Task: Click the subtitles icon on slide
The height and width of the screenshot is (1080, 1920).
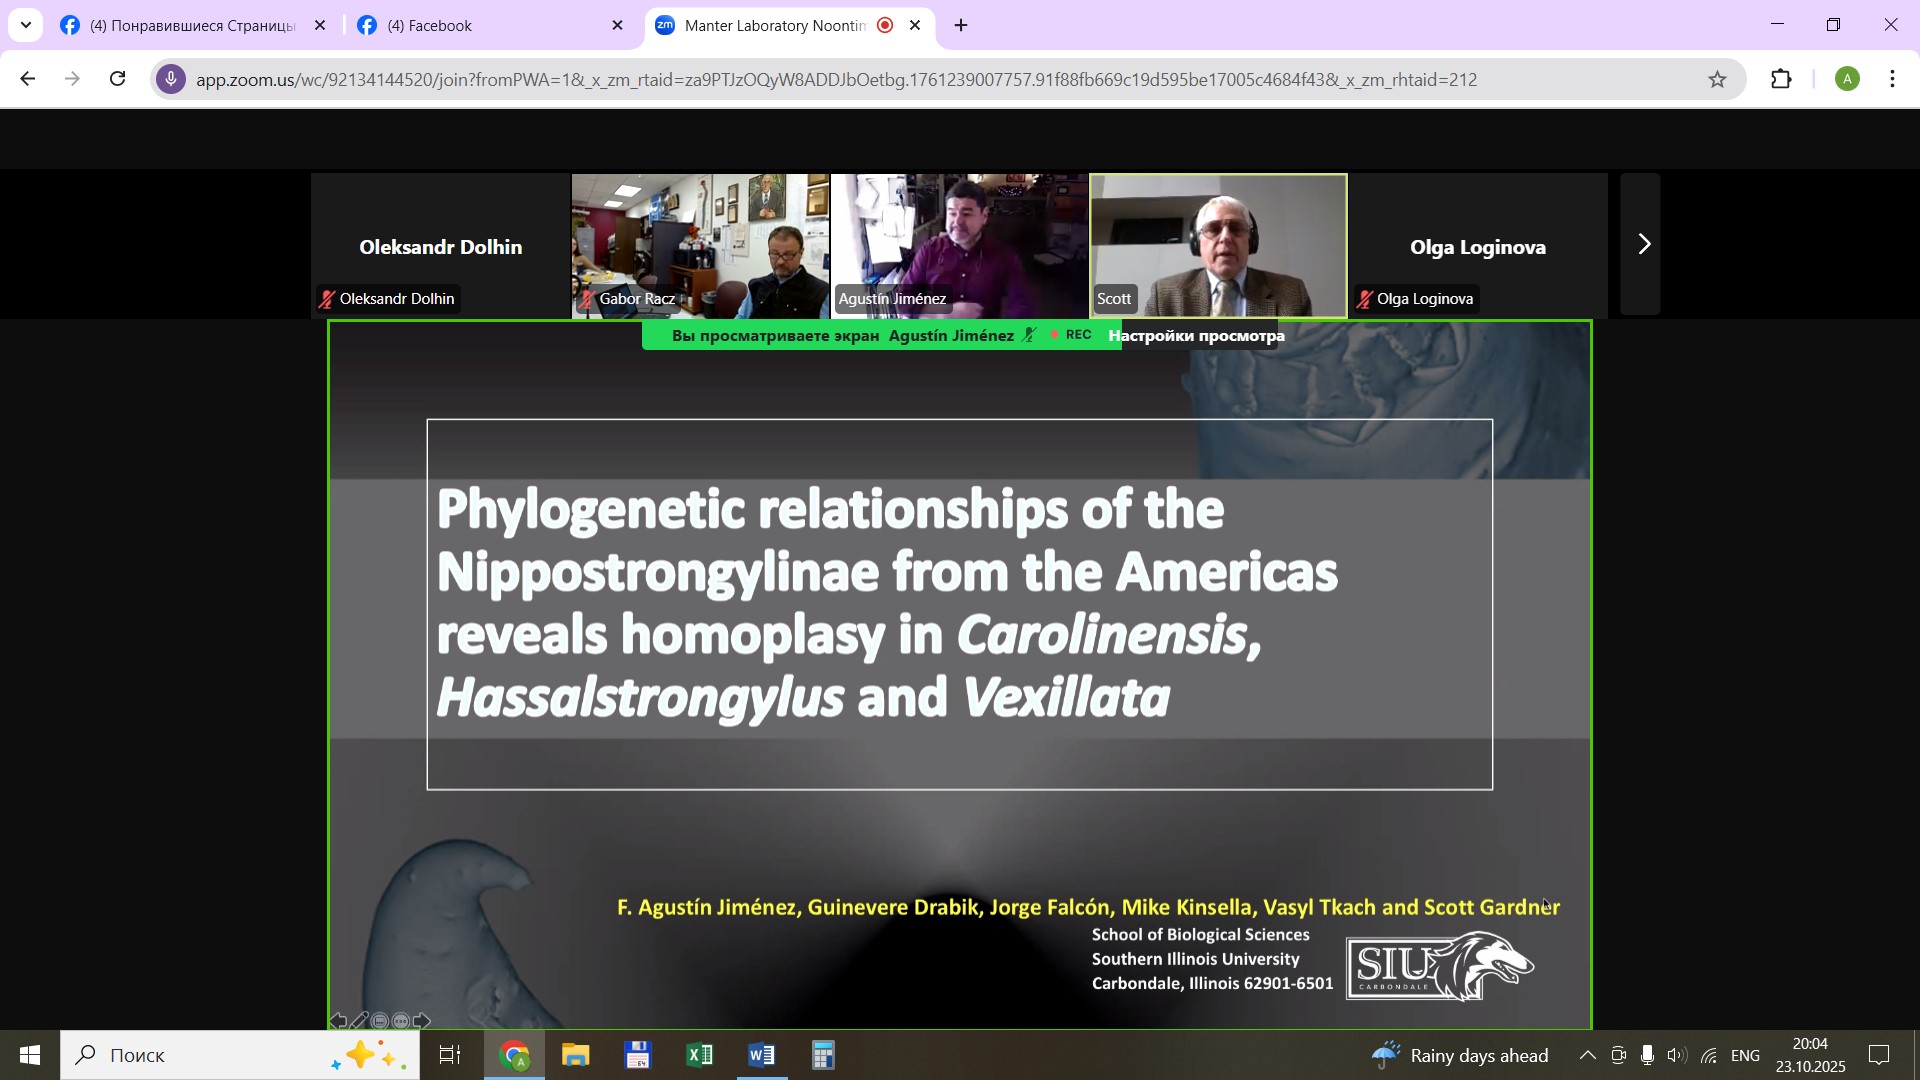Action: click(x=380, y=1021)
